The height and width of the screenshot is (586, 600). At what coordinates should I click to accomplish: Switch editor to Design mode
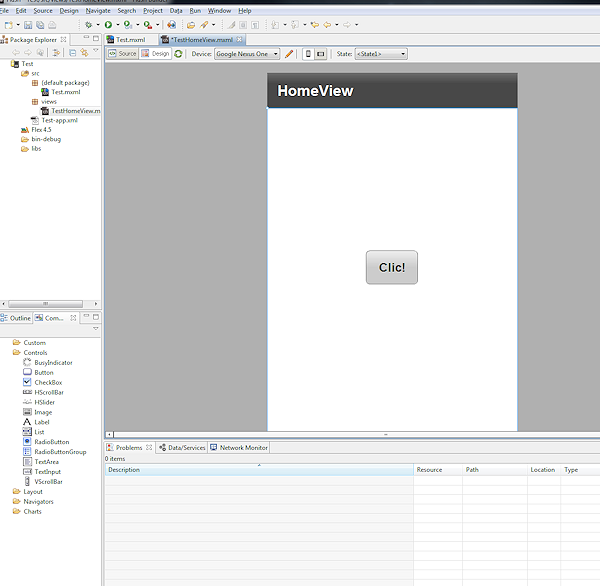(x=155, y=54)
